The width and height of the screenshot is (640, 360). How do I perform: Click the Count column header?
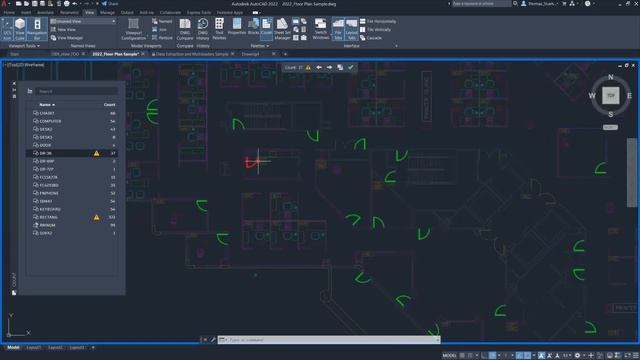tap(109, 105)
